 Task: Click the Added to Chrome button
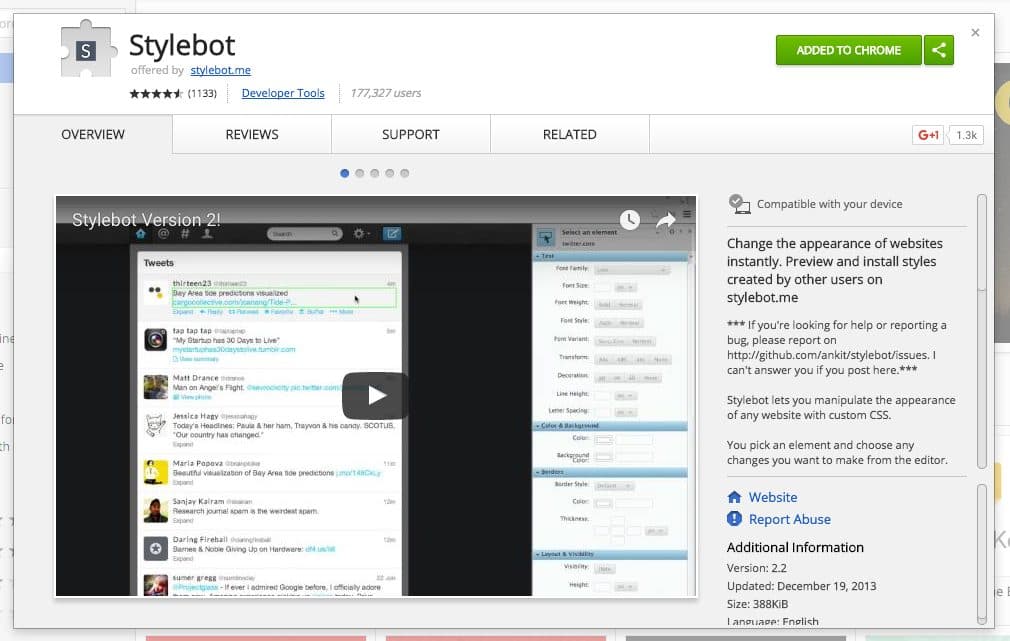pos(848,50)
